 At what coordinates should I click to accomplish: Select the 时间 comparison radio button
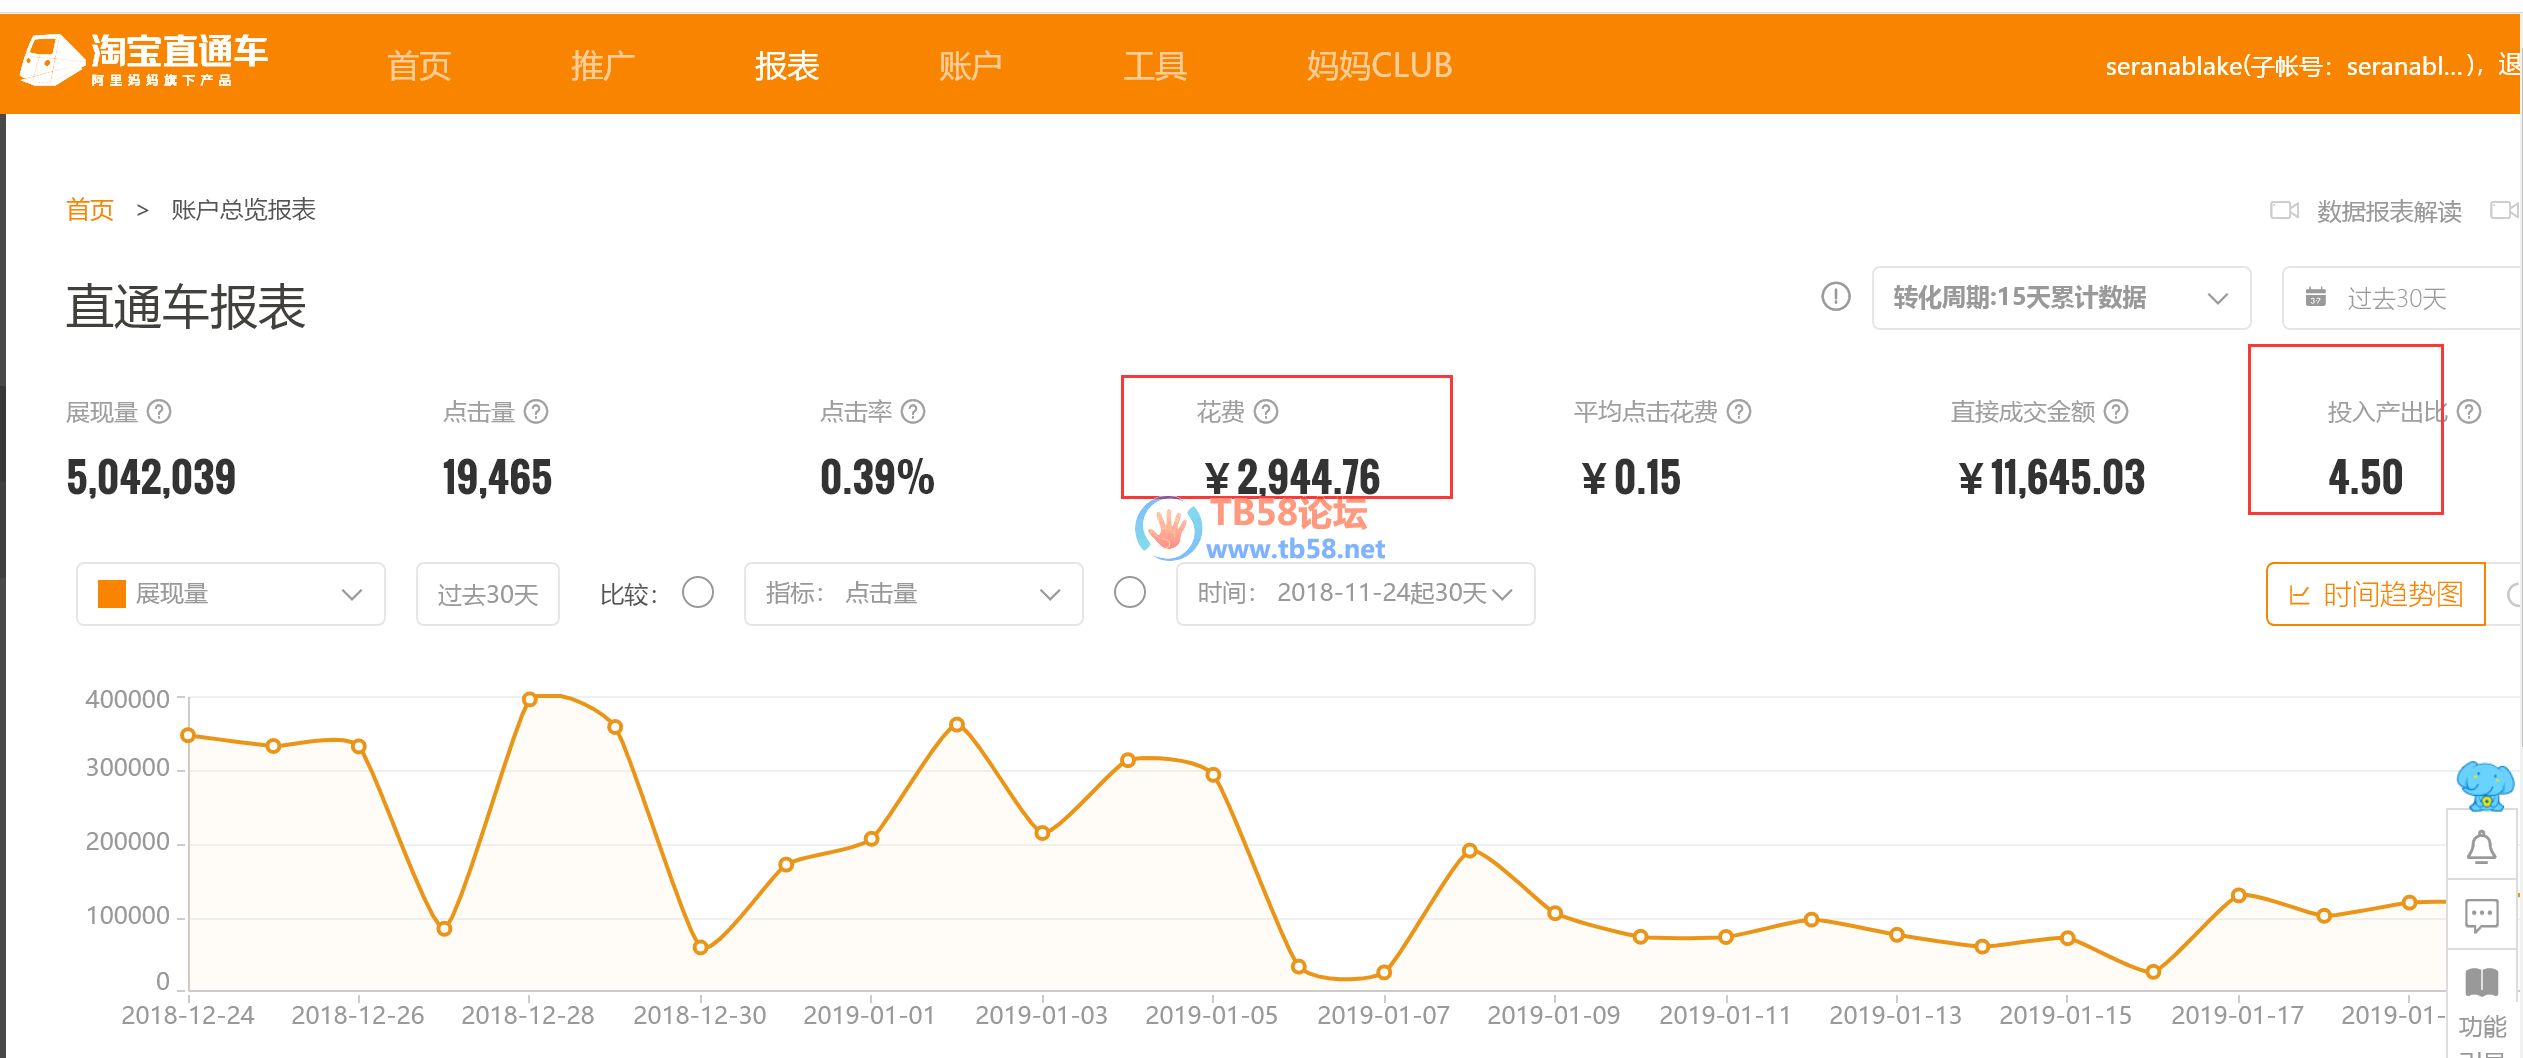[x=1129, y=593]
